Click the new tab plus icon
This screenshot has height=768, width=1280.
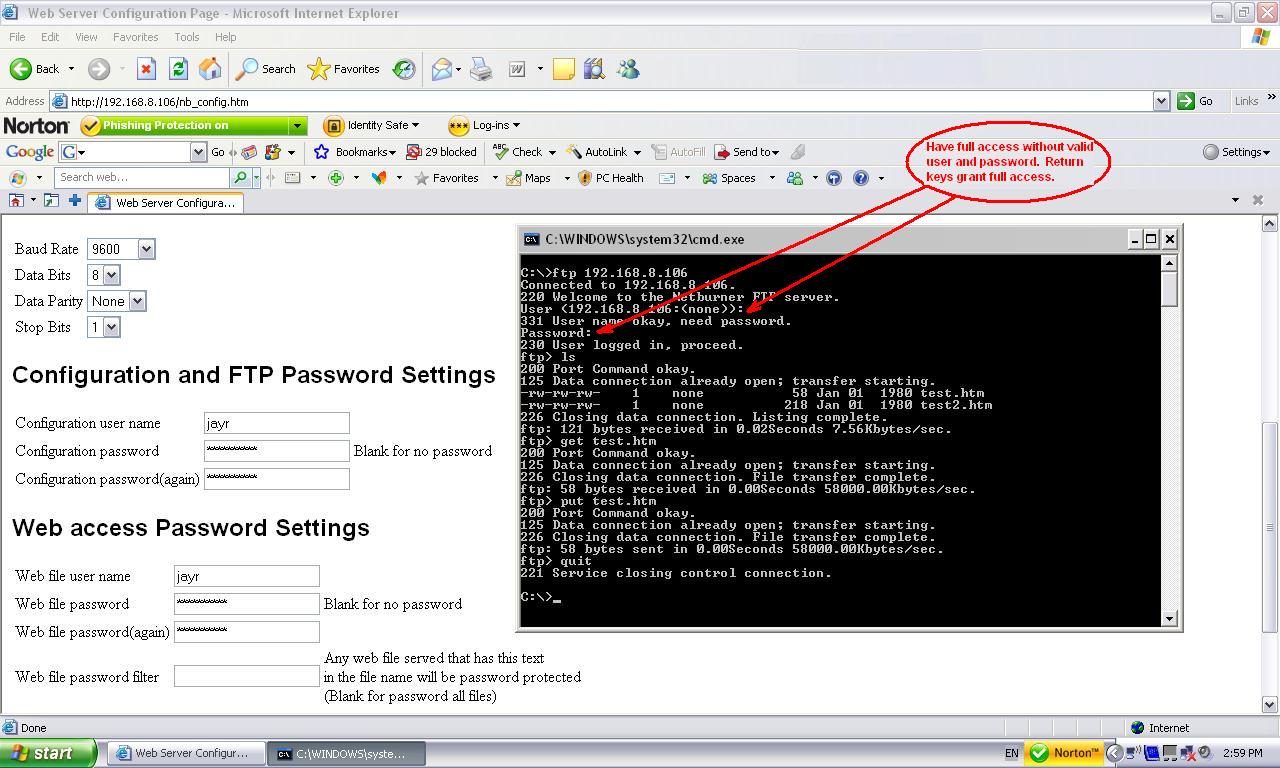[x=74, y=201]
